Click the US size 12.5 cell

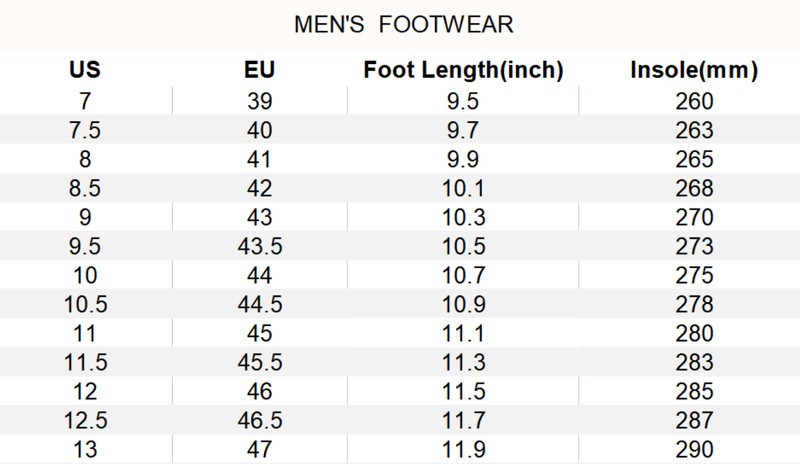click(x=85, y=420)
